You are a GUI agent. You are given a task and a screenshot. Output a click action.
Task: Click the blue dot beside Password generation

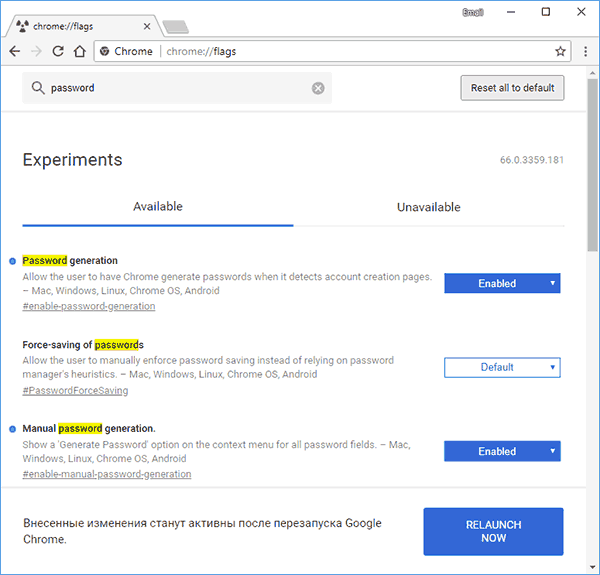13,261
